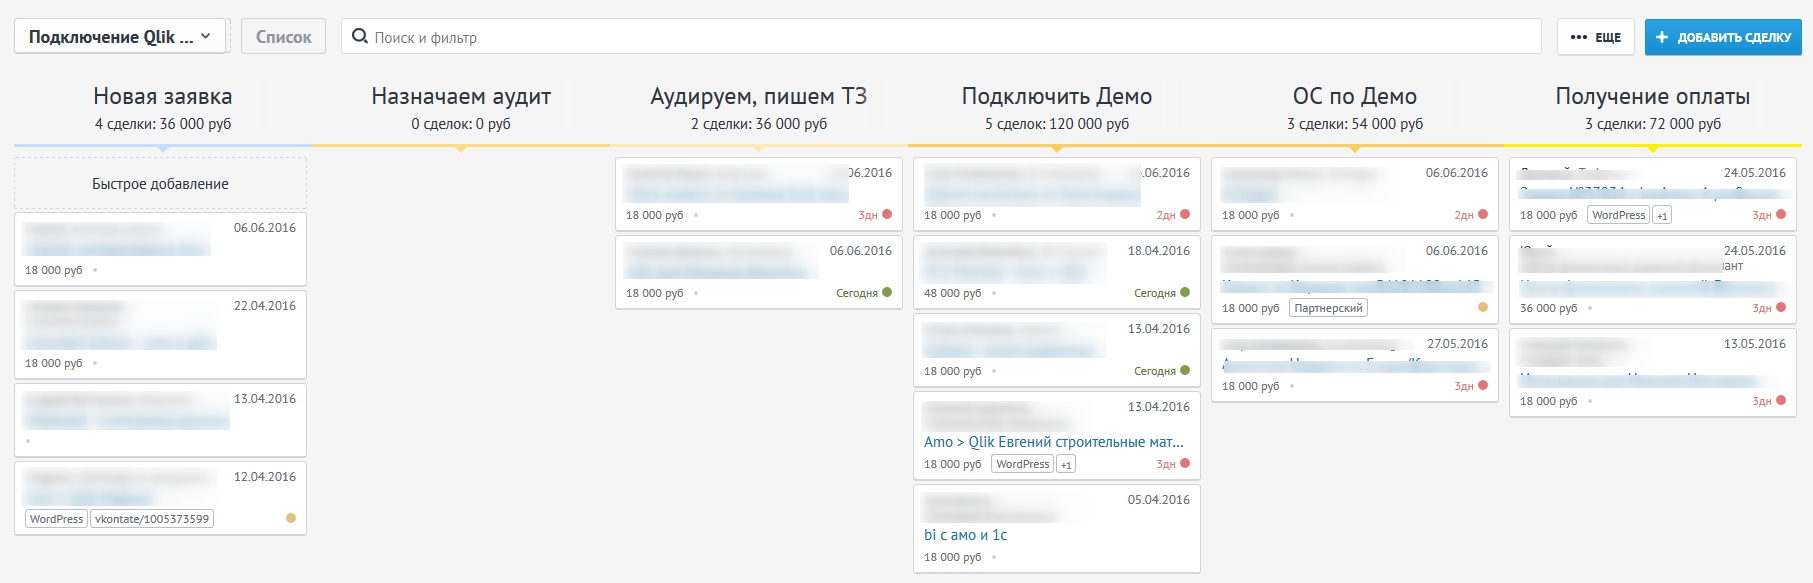This screenshot has height=583, width=1813.
Task: Click the red task dot on the 13.05.2016 card
Action: click(1781, 401)
